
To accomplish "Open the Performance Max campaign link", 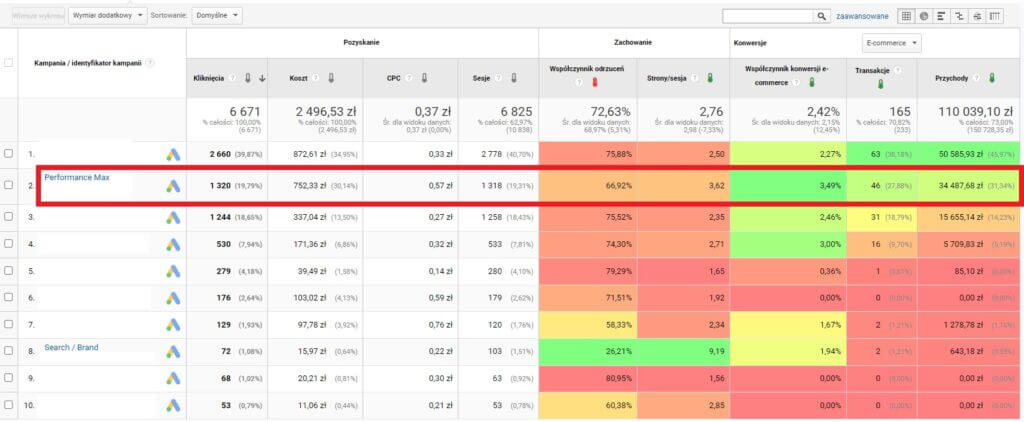I will point(76,177).
